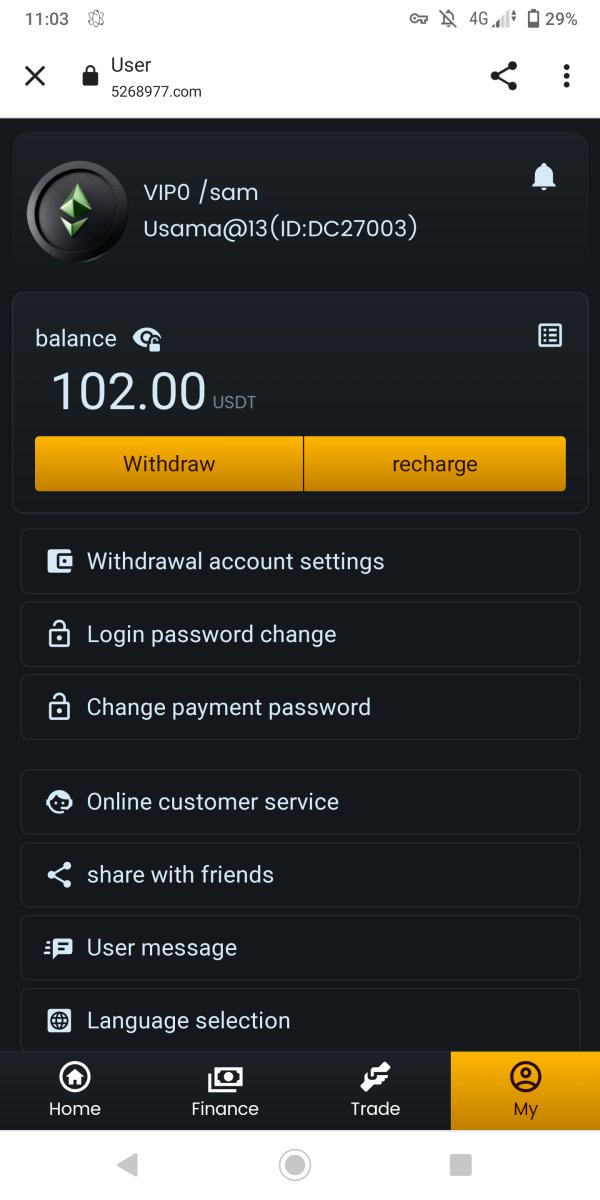Tap the share with friends icon
Image resolution: width=600 pixels, height=1200 pixels.
pyautogui.click(x=60, y=875)
